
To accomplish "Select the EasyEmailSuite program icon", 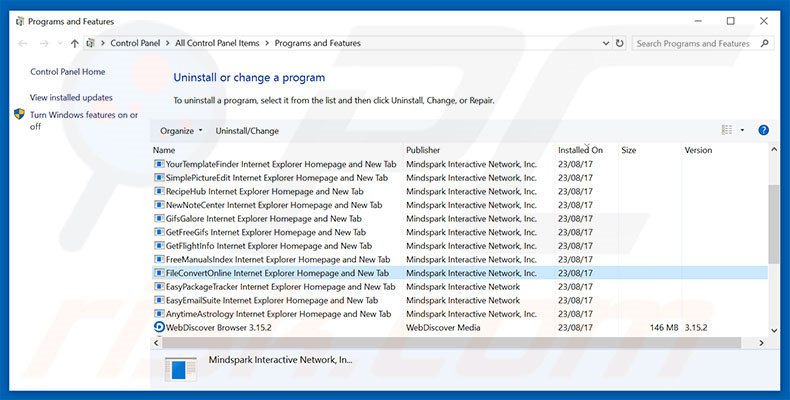I will (x=159, y=300).
